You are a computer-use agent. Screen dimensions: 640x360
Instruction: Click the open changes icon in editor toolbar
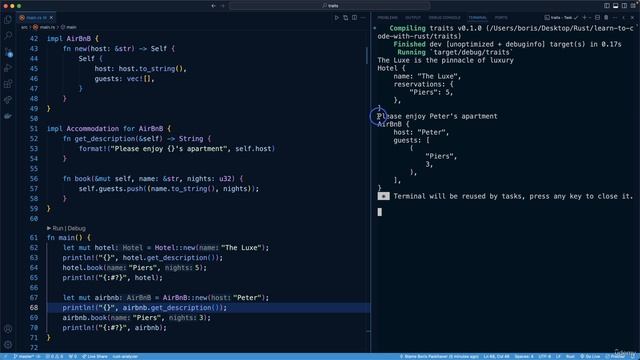click(x=346, y=18)
